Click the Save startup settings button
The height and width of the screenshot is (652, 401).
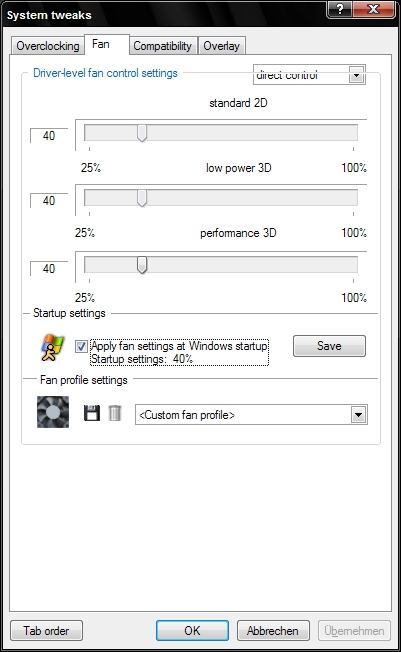point(329,346)
